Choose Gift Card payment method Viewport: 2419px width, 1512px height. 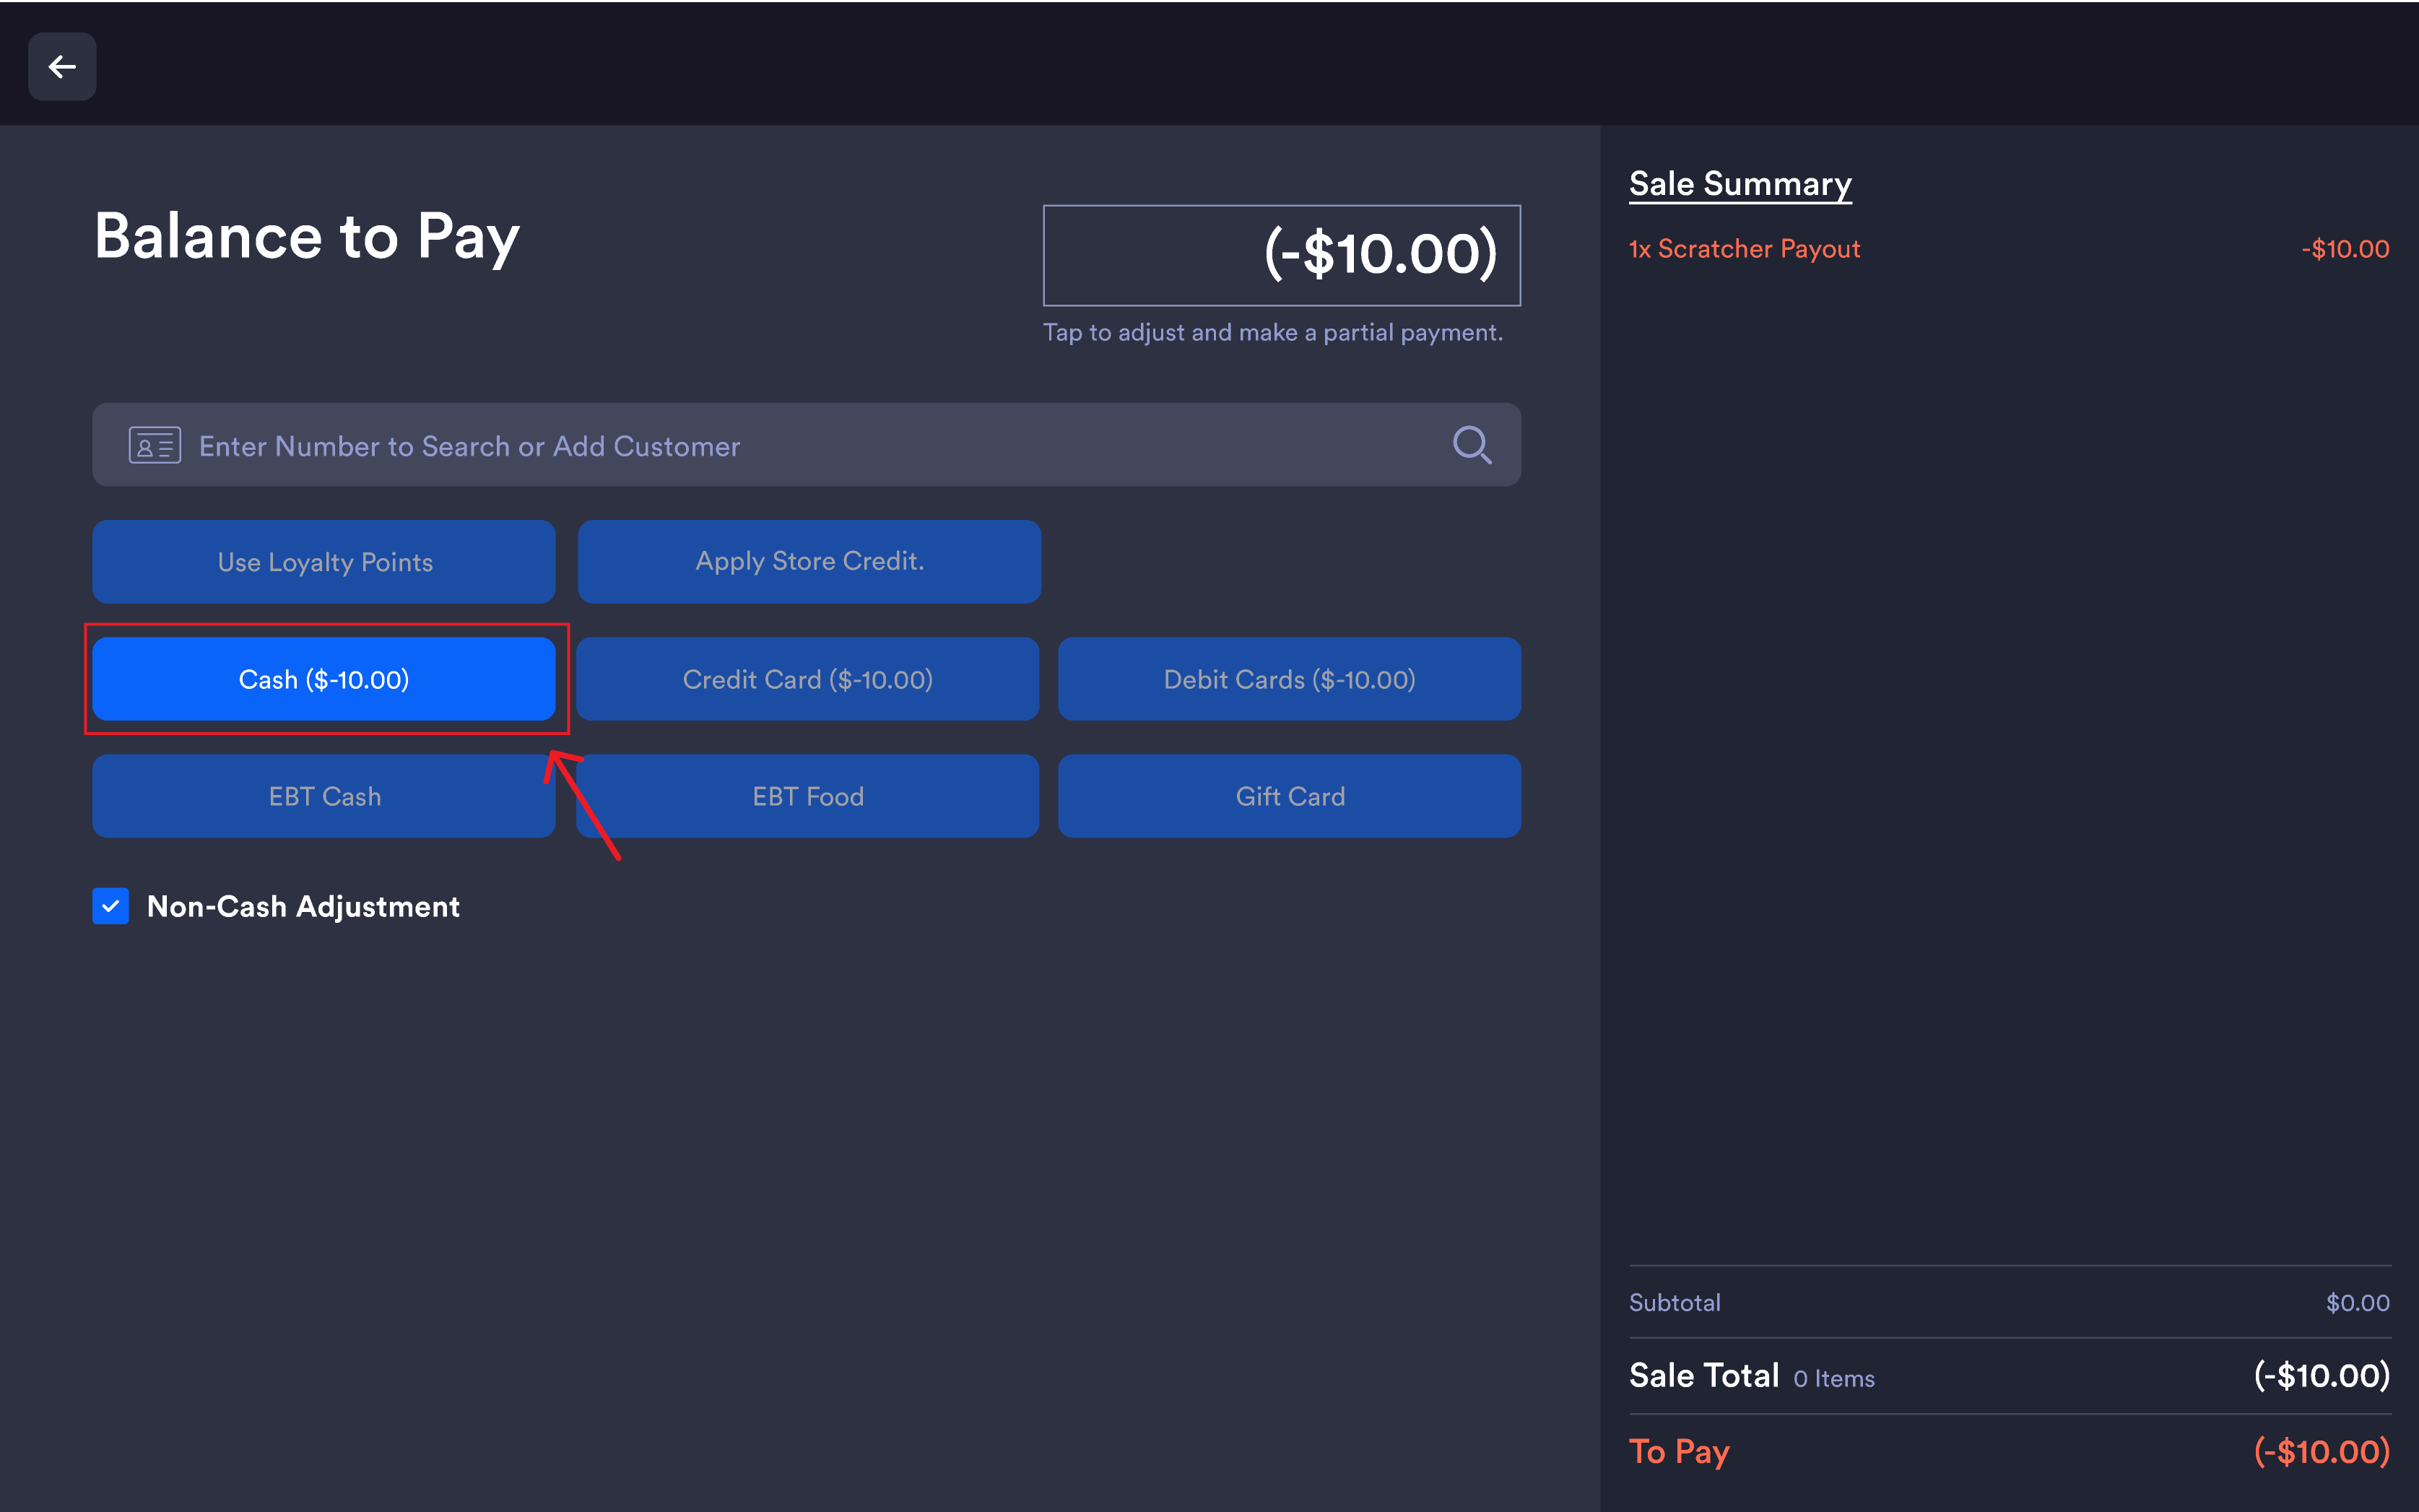click(1289, 796)
